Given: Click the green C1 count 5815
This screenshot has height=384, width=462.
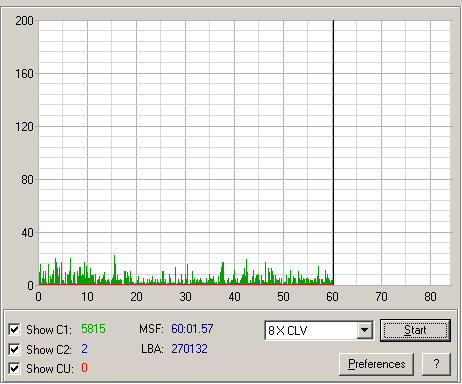Looking at the screenshot, I should pyautogui.click(x=93, y=329).
